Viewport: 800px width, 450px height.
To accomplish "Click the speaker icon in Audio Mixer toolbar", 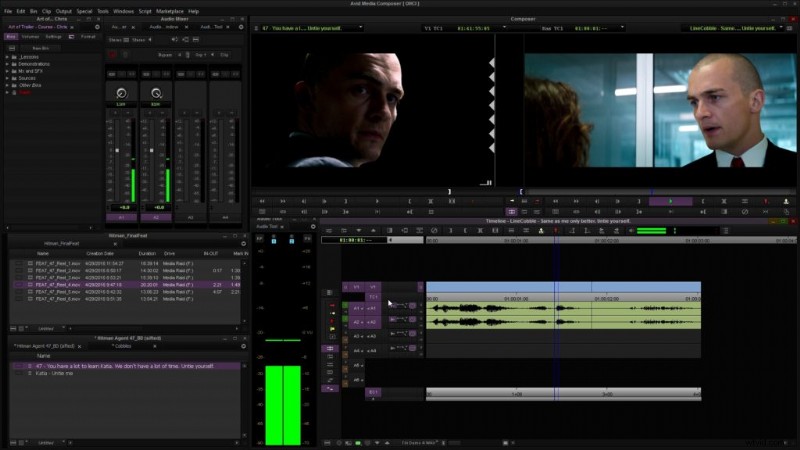I will [x=174, y=39].
